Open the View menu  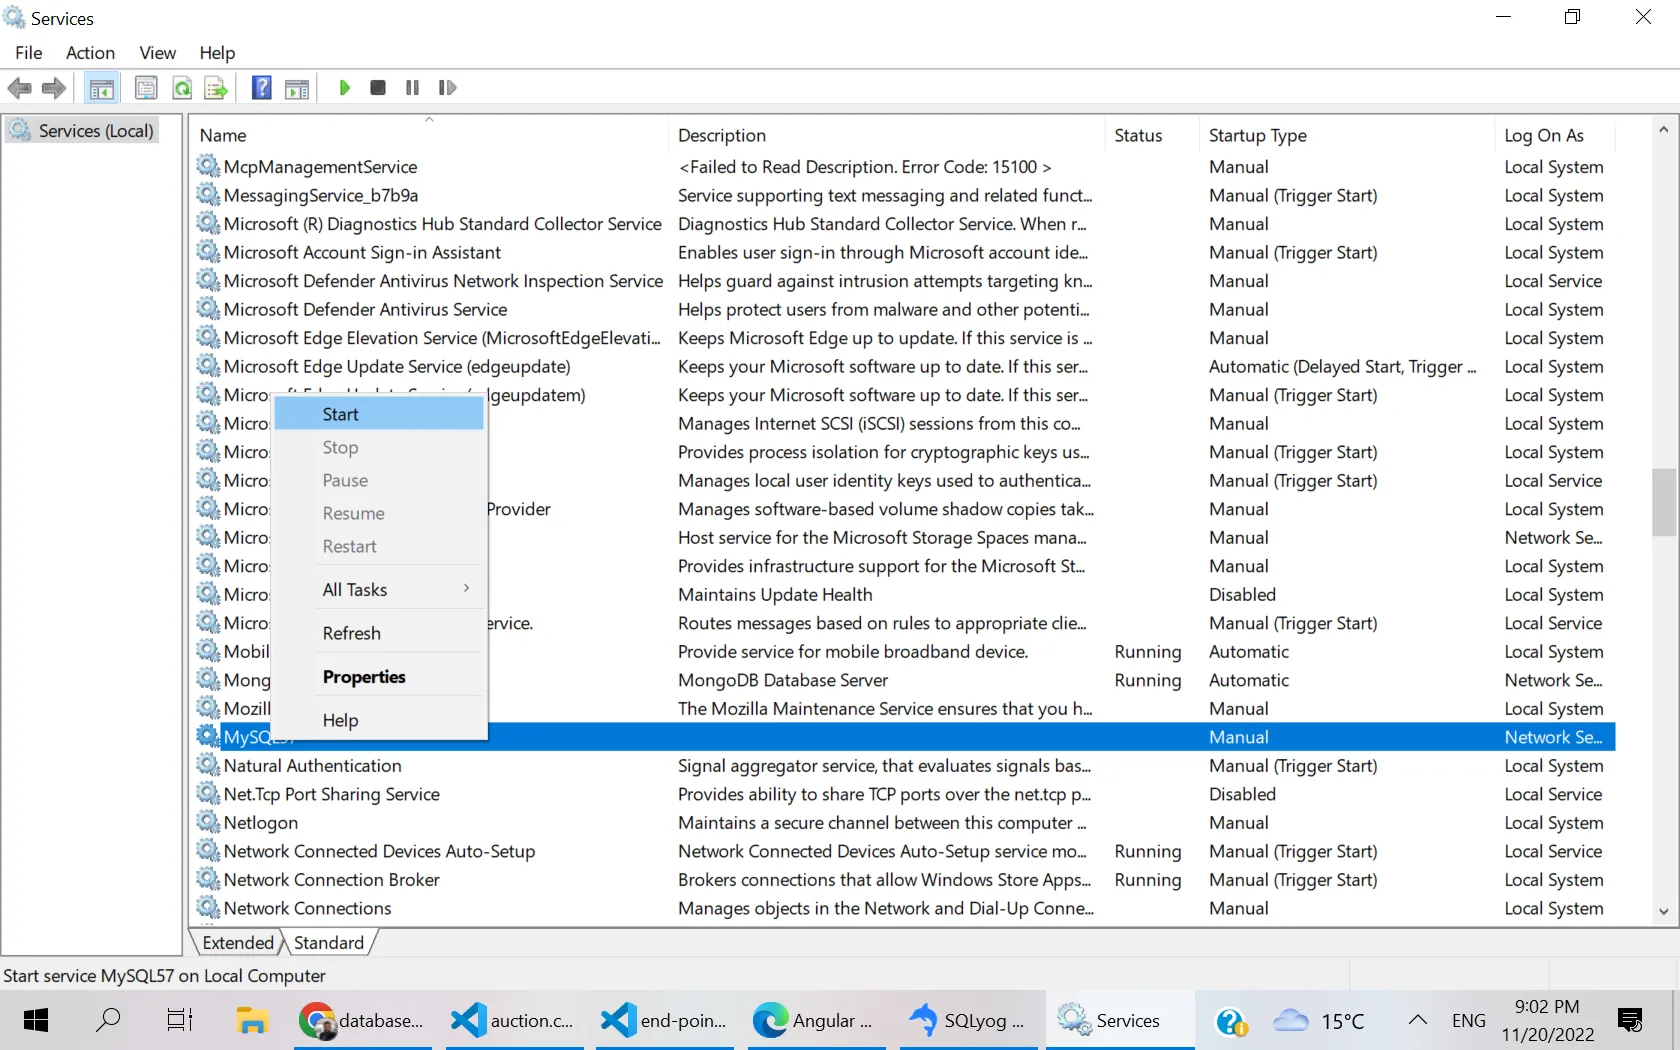click(x=158, y=53)
